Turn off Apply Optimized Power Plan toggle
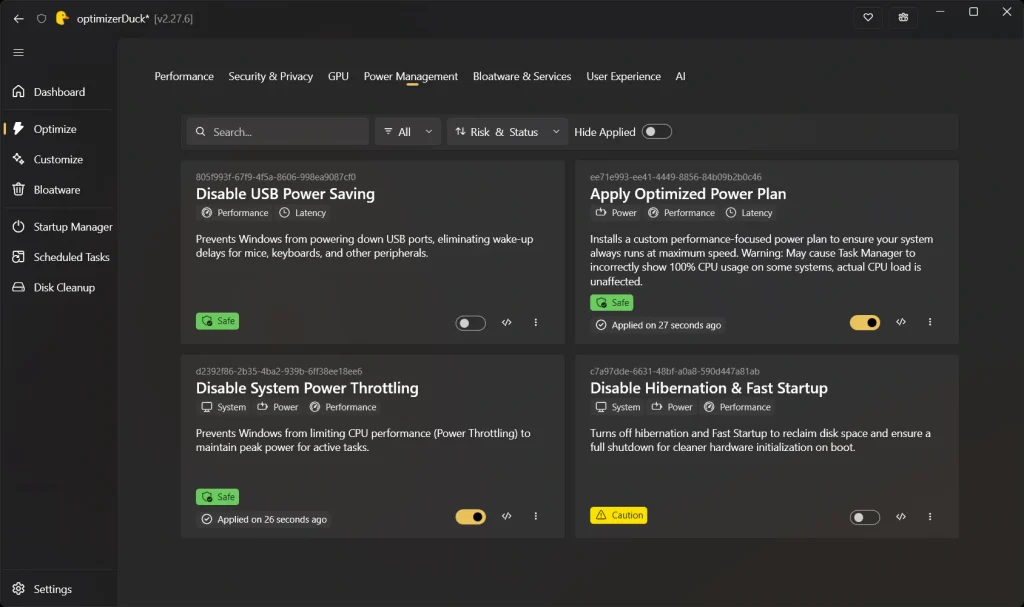The width and height of the screenshot is (1024, 607). tap(865, 322)
